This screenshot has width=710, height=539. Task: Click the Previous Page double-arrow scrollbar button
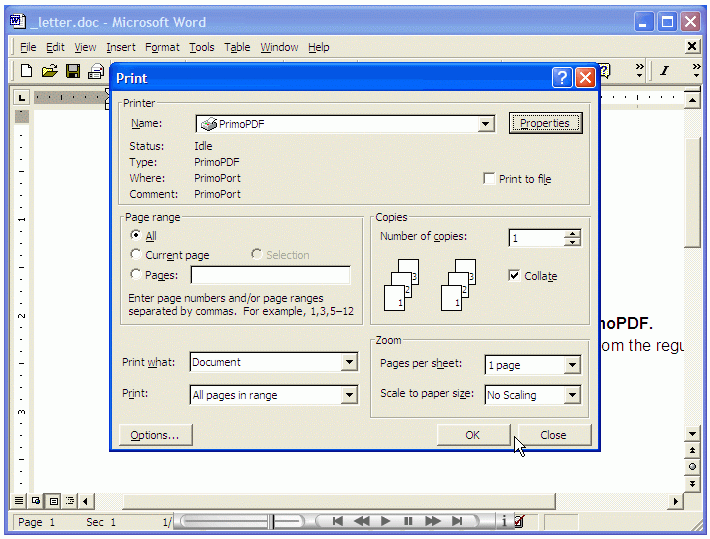692,450
